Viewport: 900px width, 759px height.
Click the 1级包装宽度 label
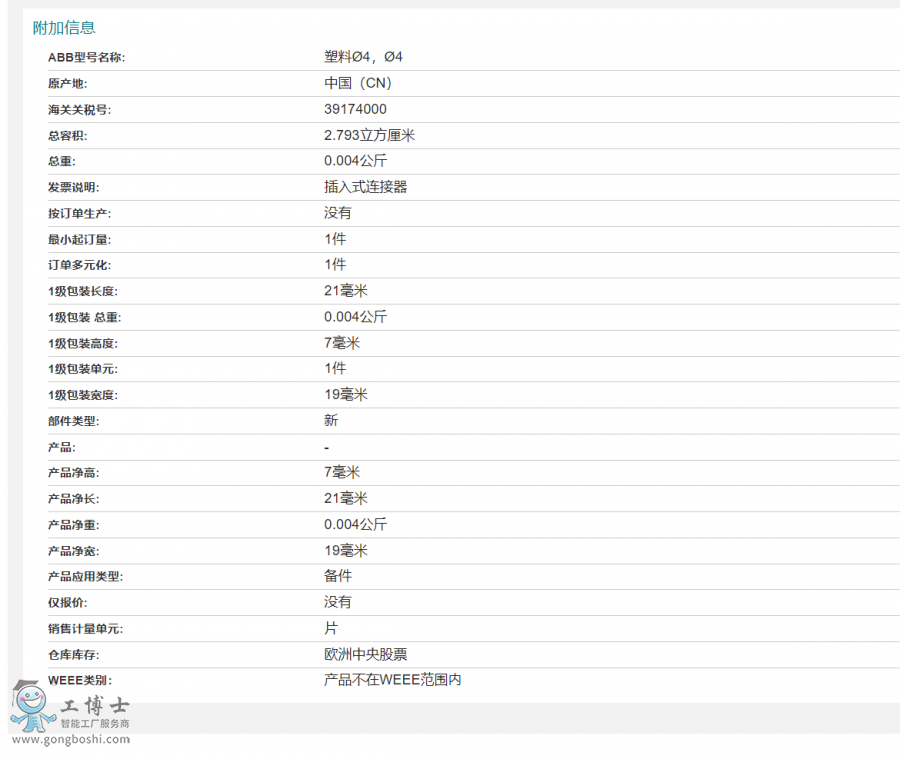(x=83, y=395)
